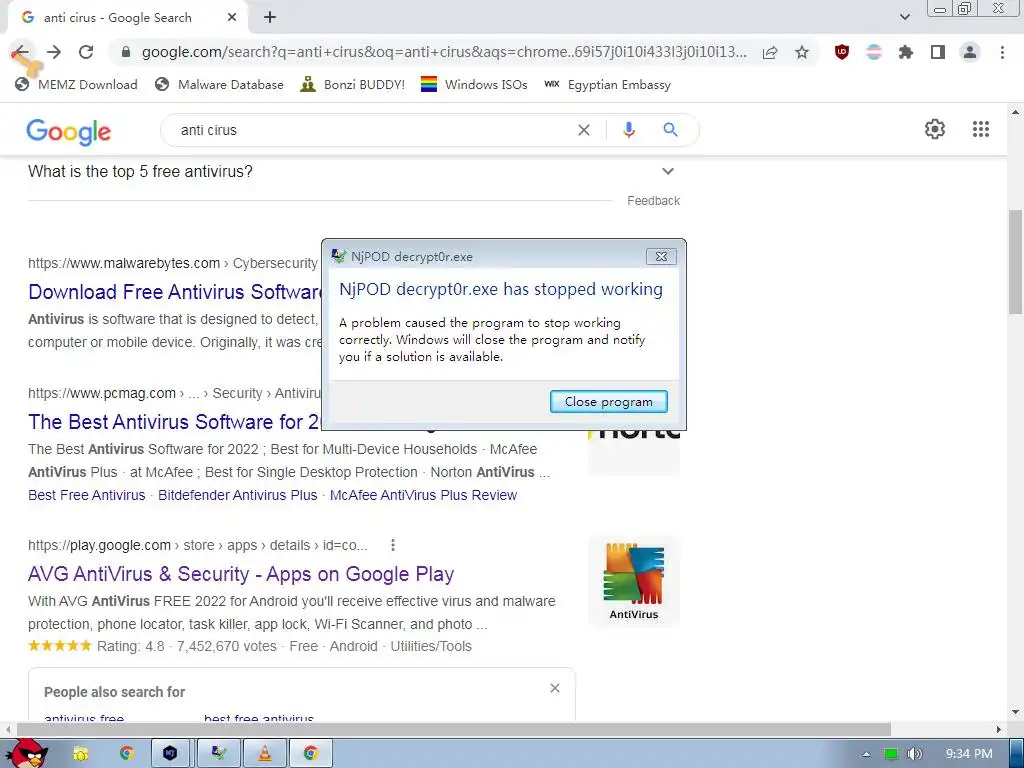Click the Feedback link
Image resolution: width=1024 pixels, height=768 pixels.
653,201
